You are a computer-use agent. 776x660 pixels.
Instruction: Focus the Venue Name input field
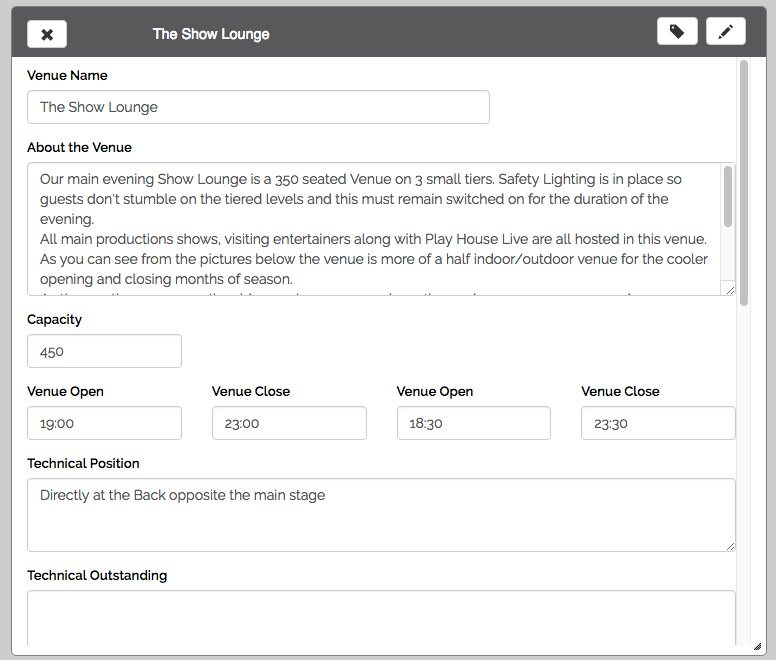[258, 107]
